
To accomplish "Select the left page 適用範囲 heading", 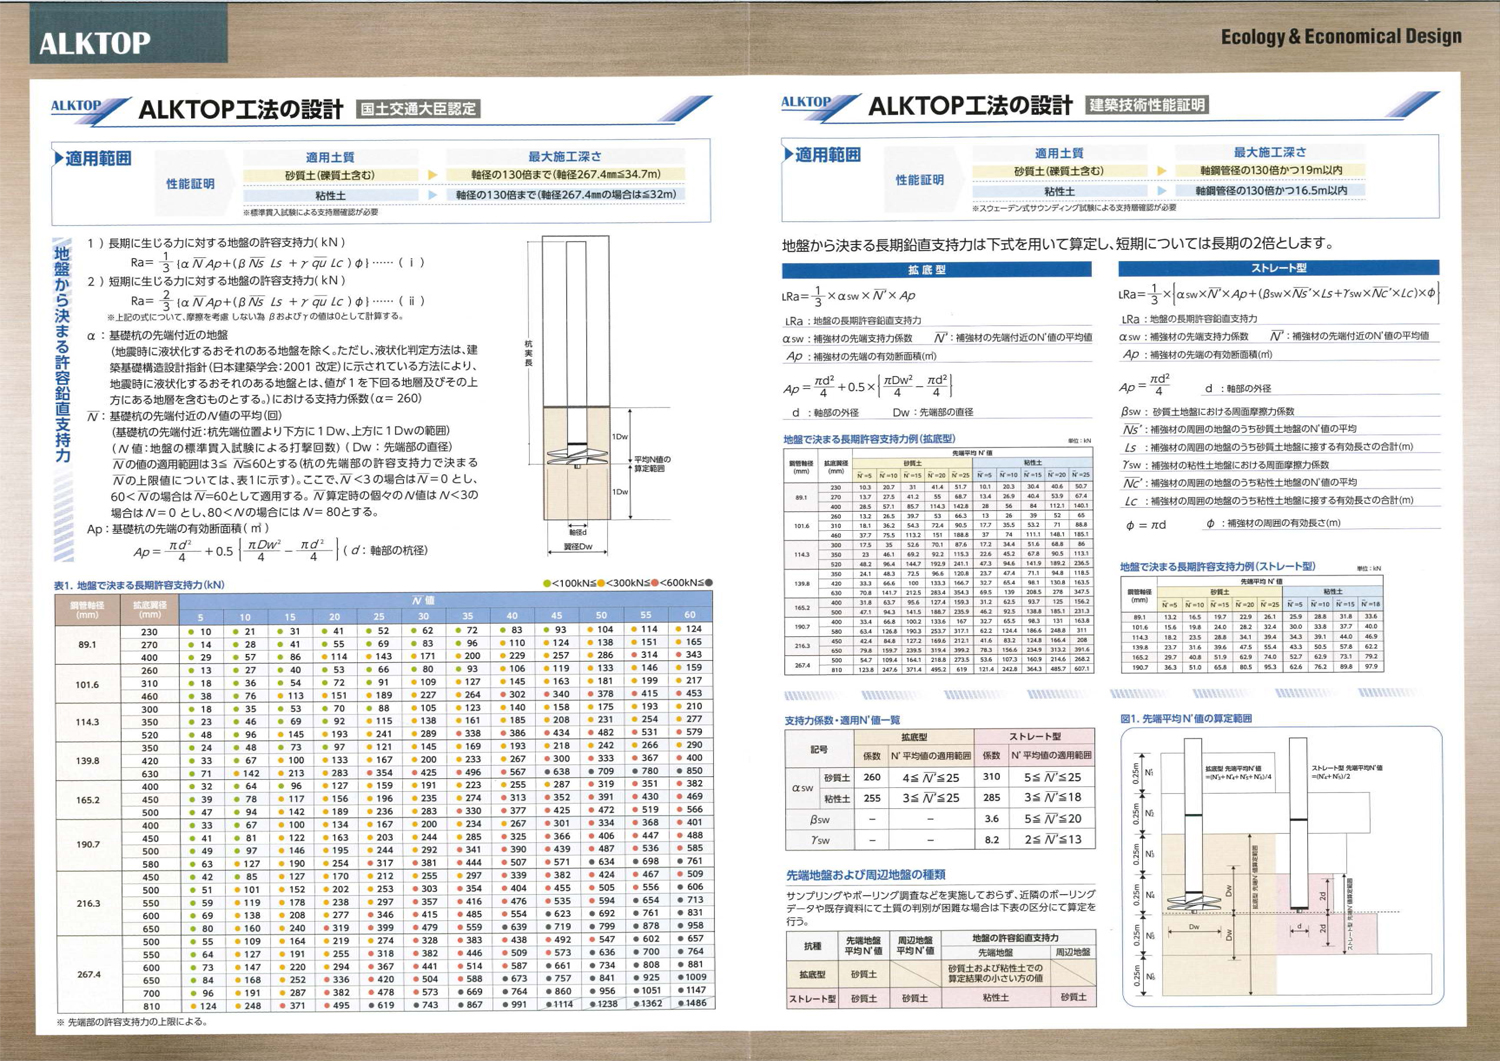I will pos(93,158).
